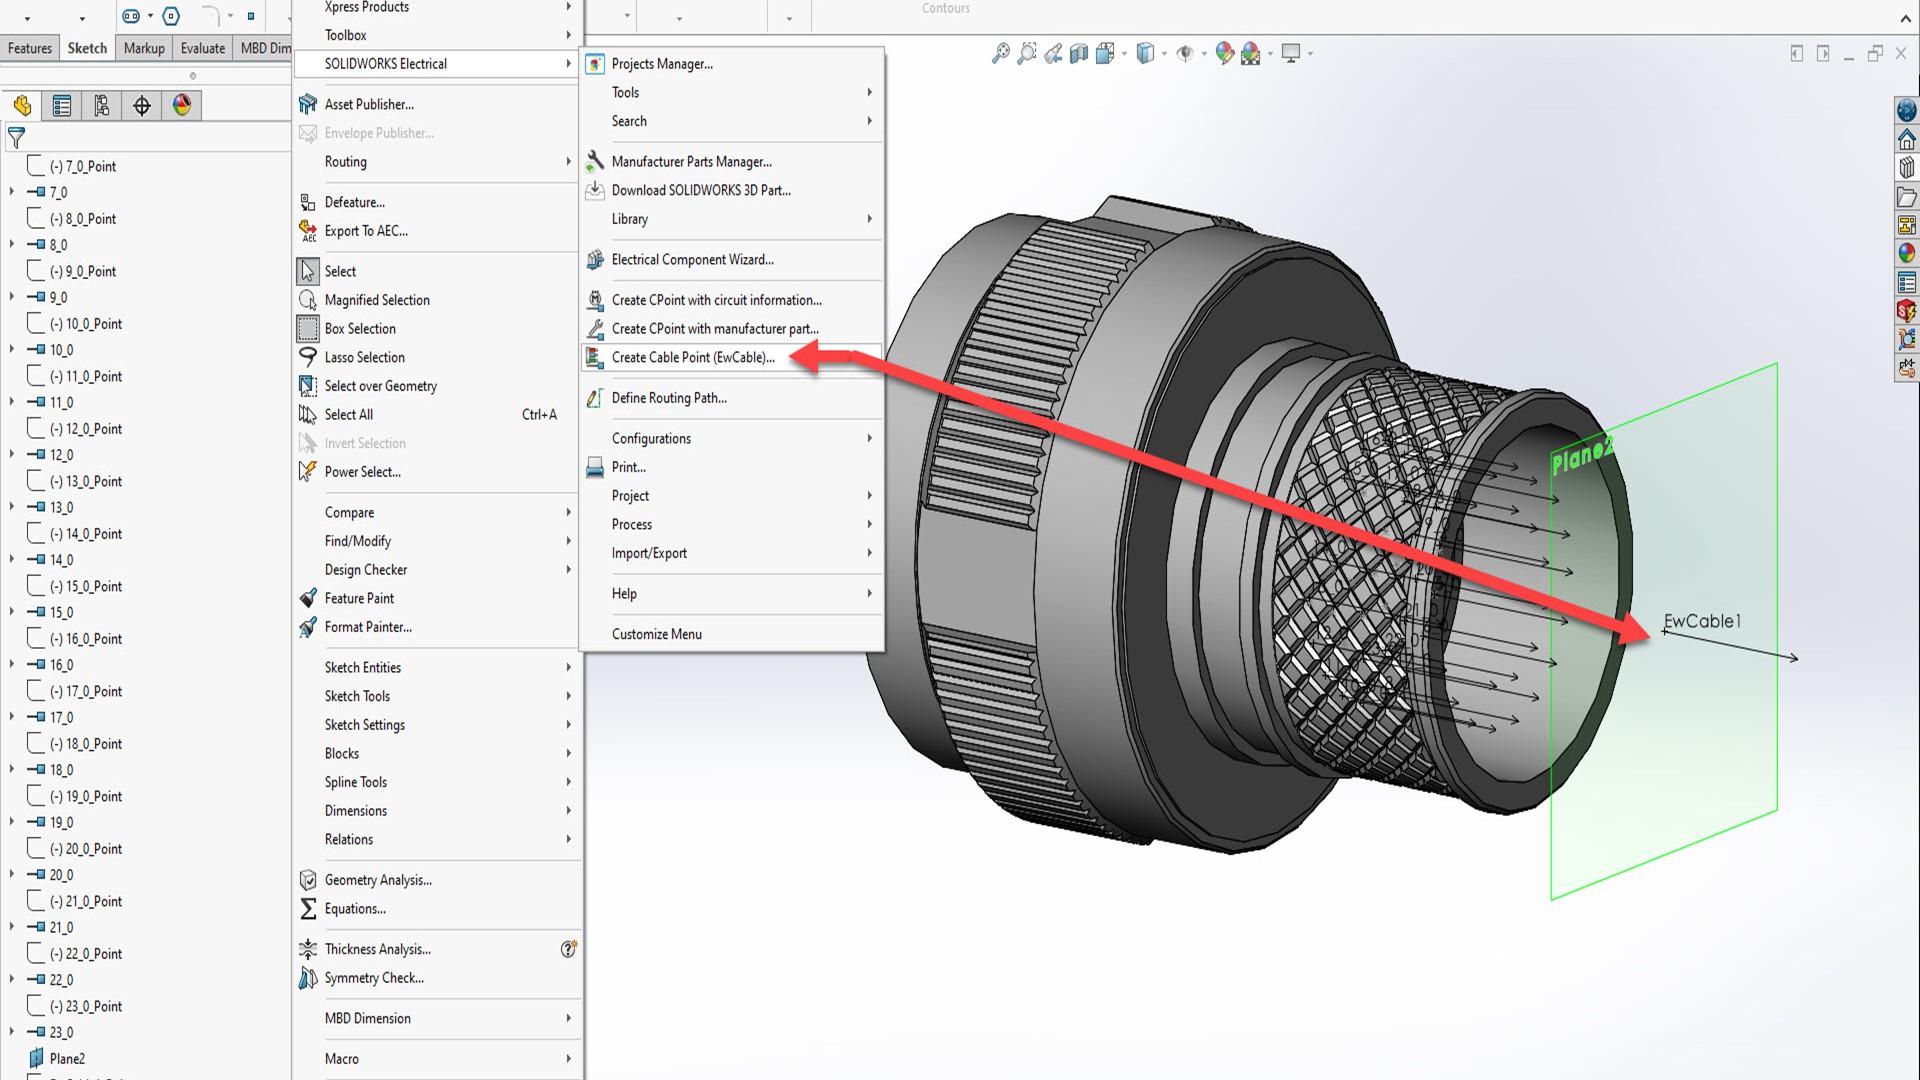Click the Magnified Selection tool
This screenshot has width=1920, height=1080.
point(377,299)
